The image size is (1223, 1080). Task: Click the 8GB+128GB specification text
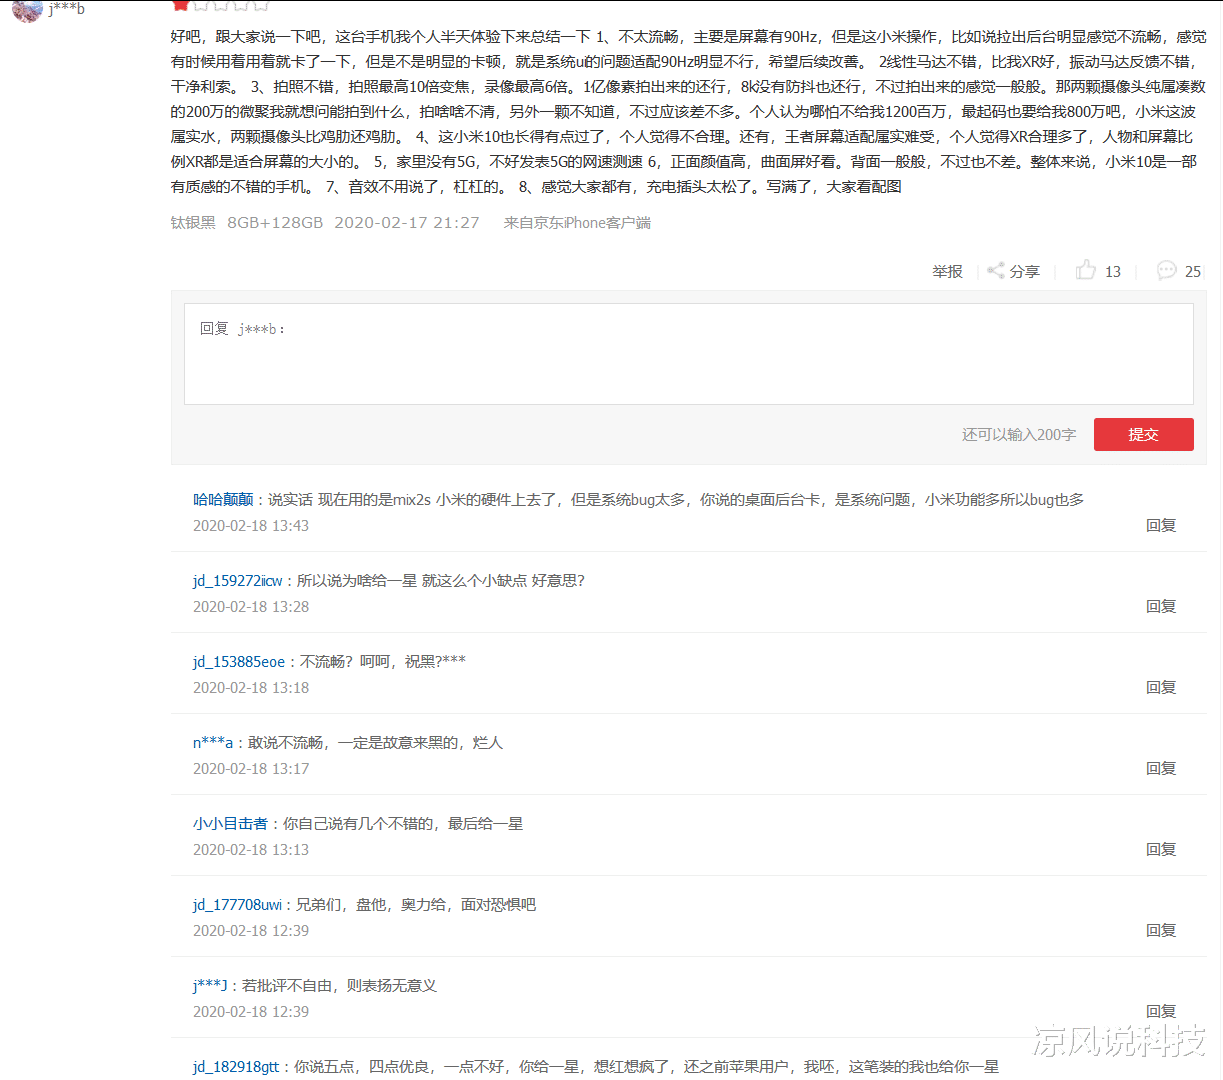pos(275,222)
